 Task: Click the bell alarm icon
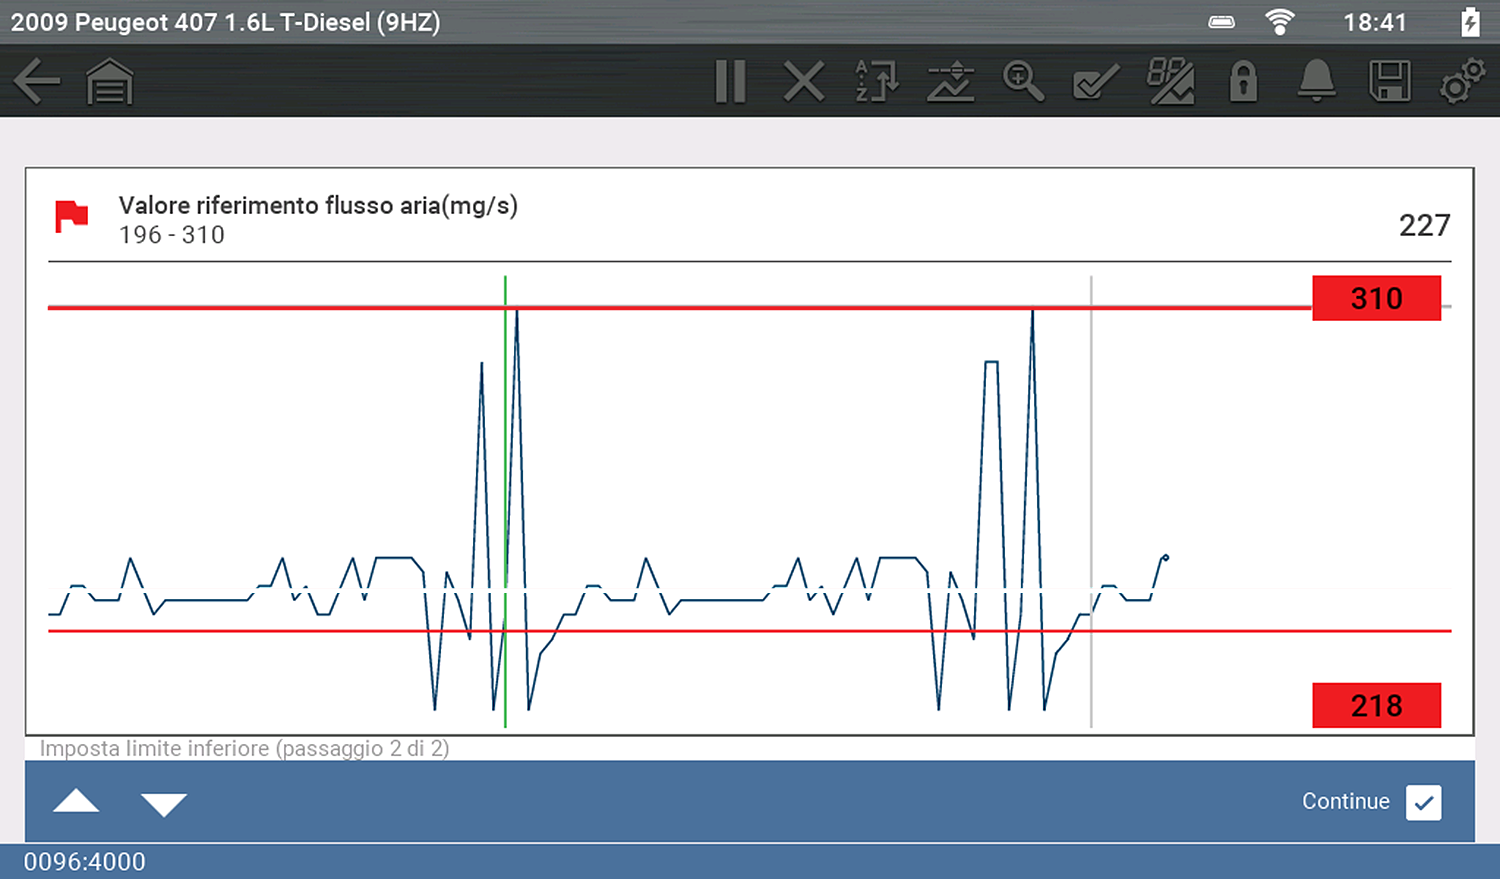pos(1316,82)
